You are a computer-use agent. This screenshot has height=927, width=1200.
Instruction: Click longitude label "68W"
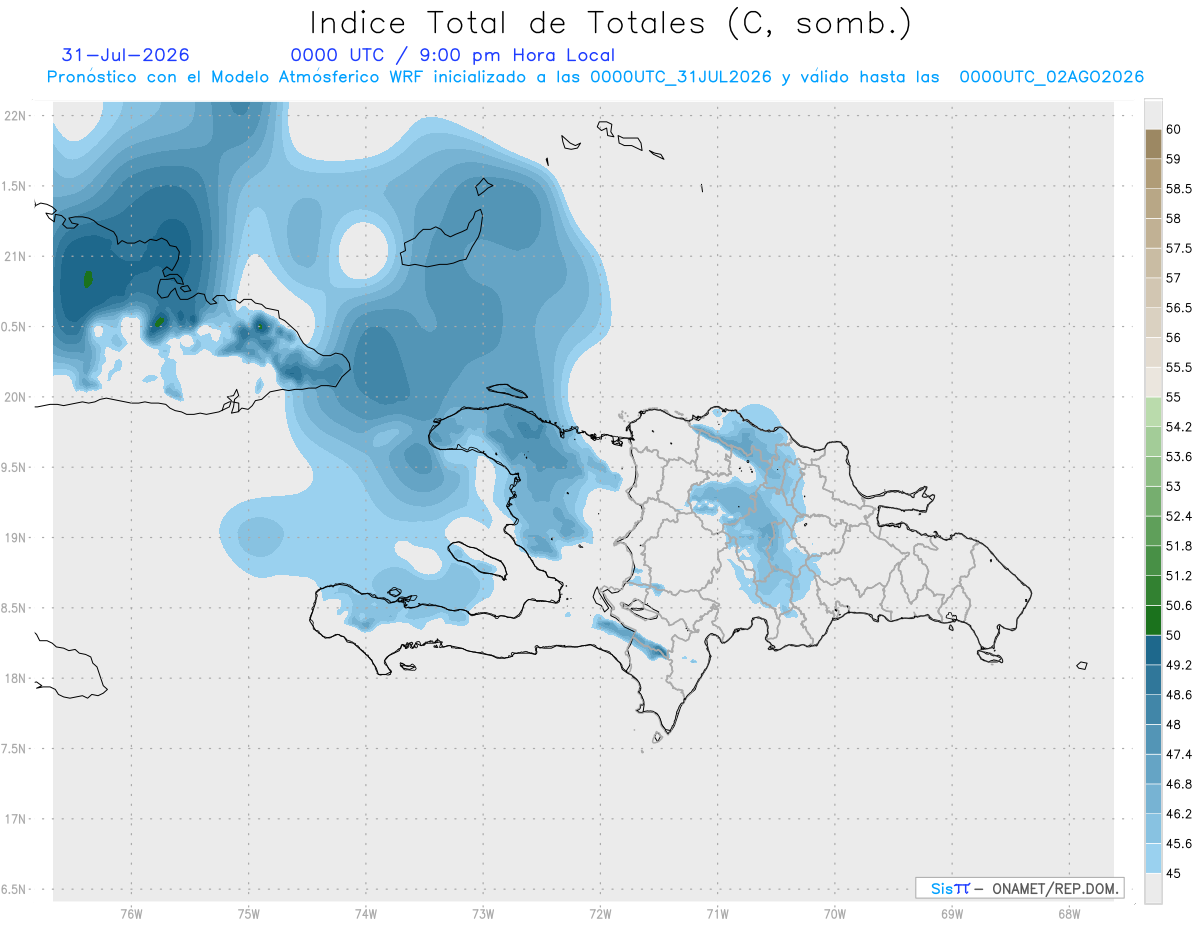(x=1069, y=913)
